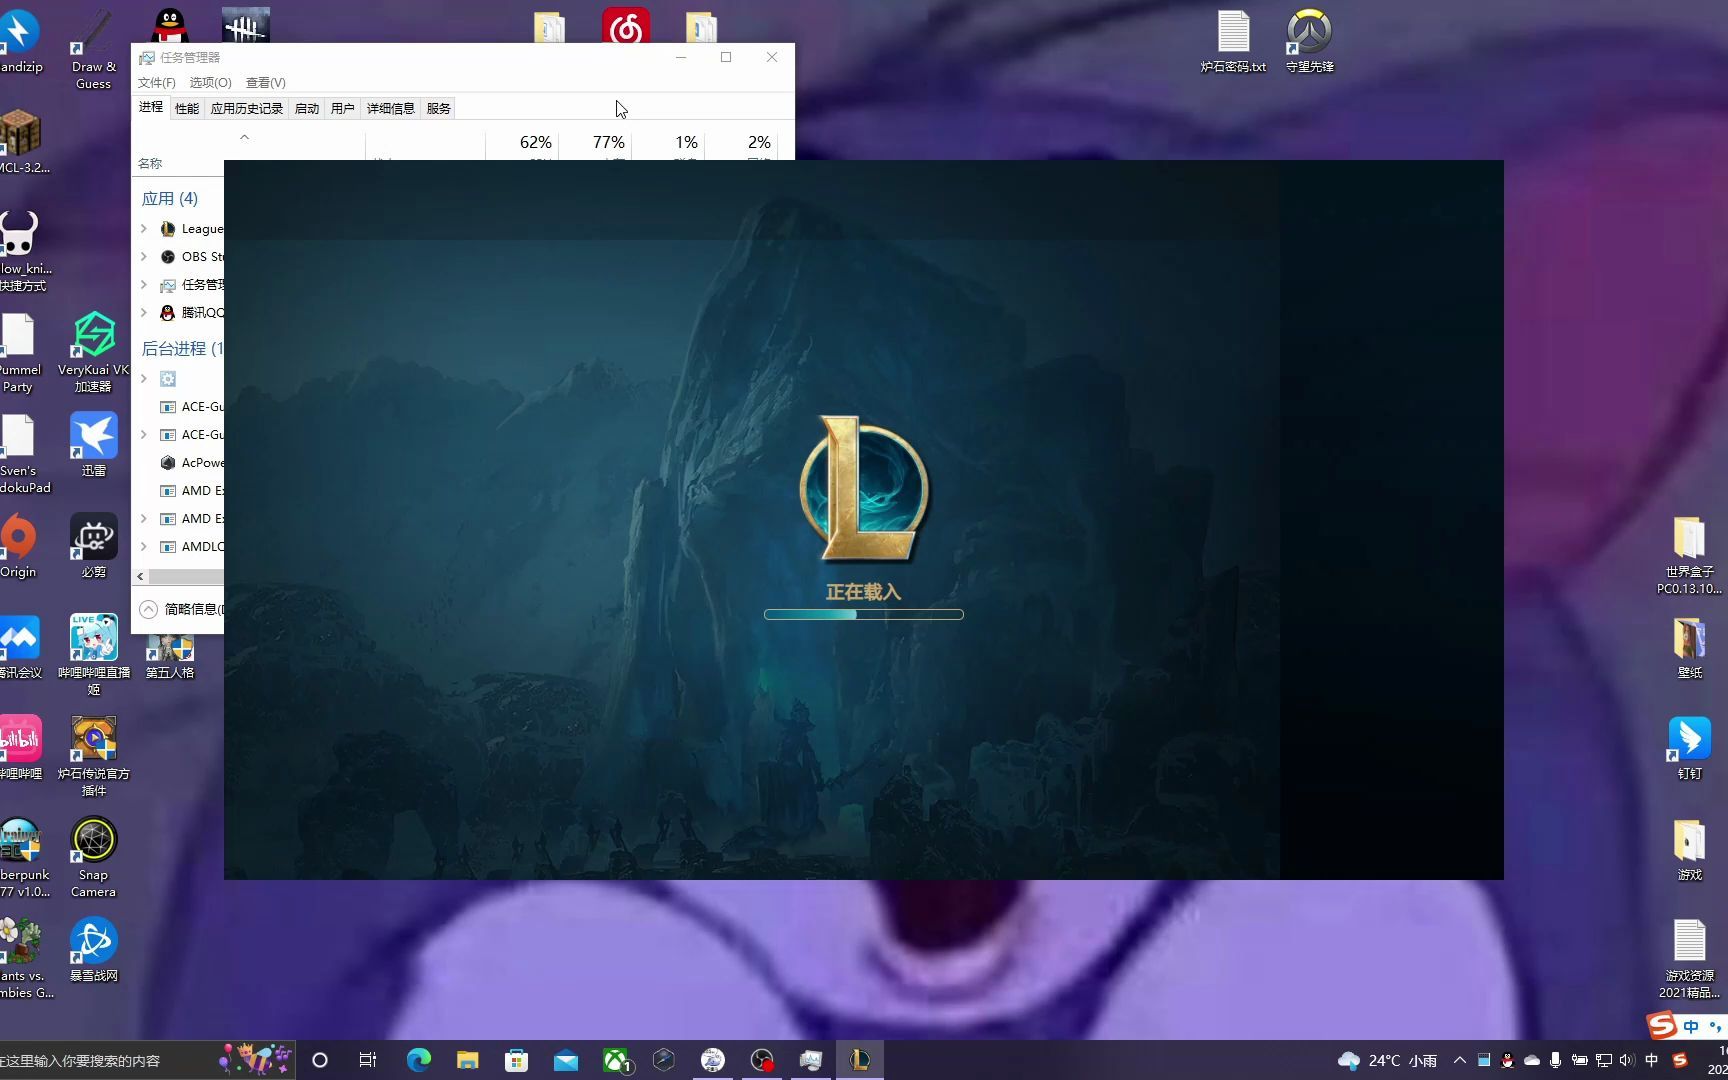Image resolution: width=1728 pixels, height=1080 pixels.
Task: Launch 哔哩哔哩直播姬 from the desktop
Action: (94, 654)
